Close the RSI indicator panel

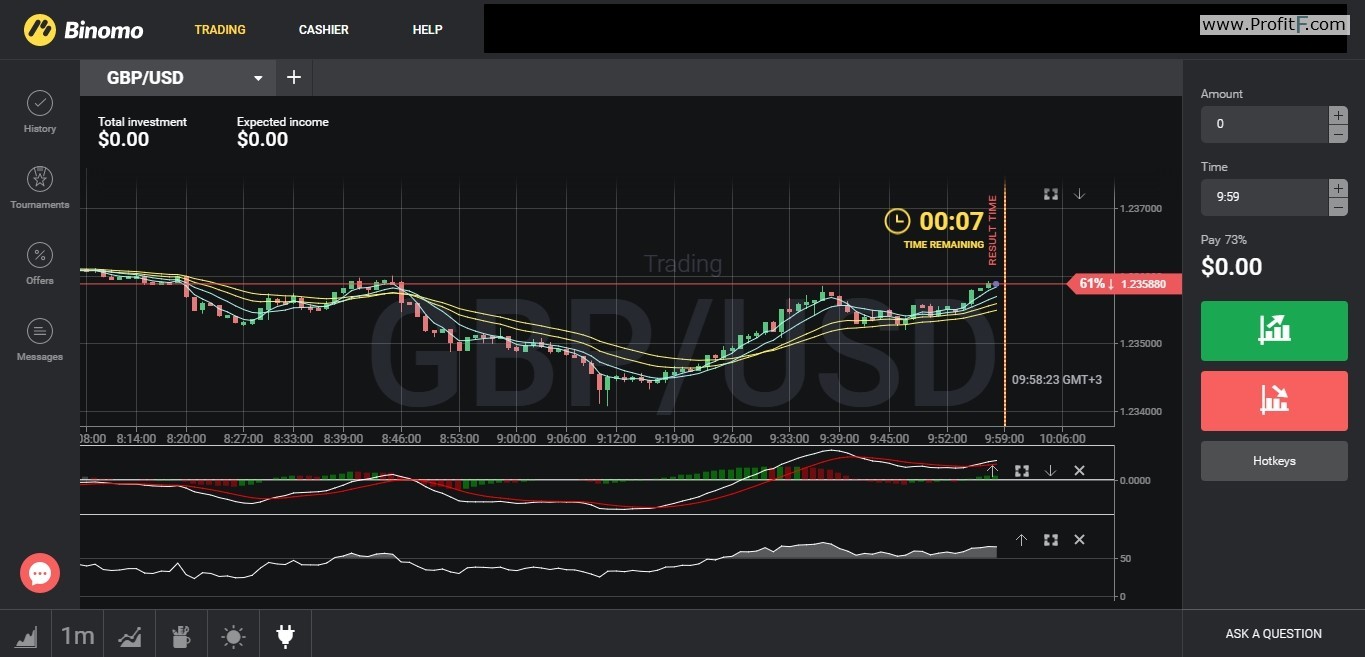click(1079, 539)
